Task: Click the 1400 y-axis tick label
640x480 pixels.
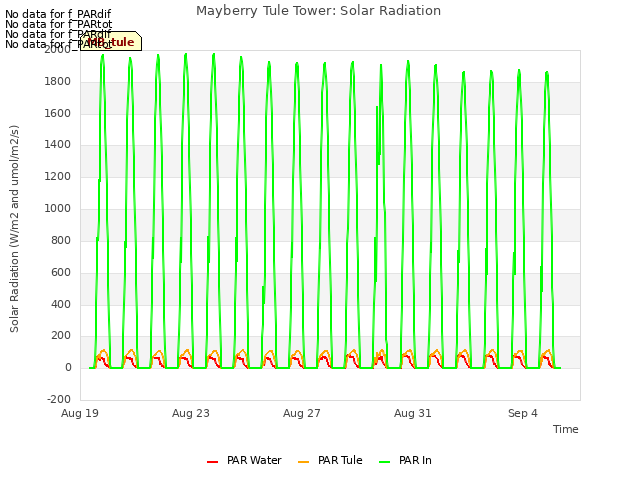Action: tap(58, 144)
